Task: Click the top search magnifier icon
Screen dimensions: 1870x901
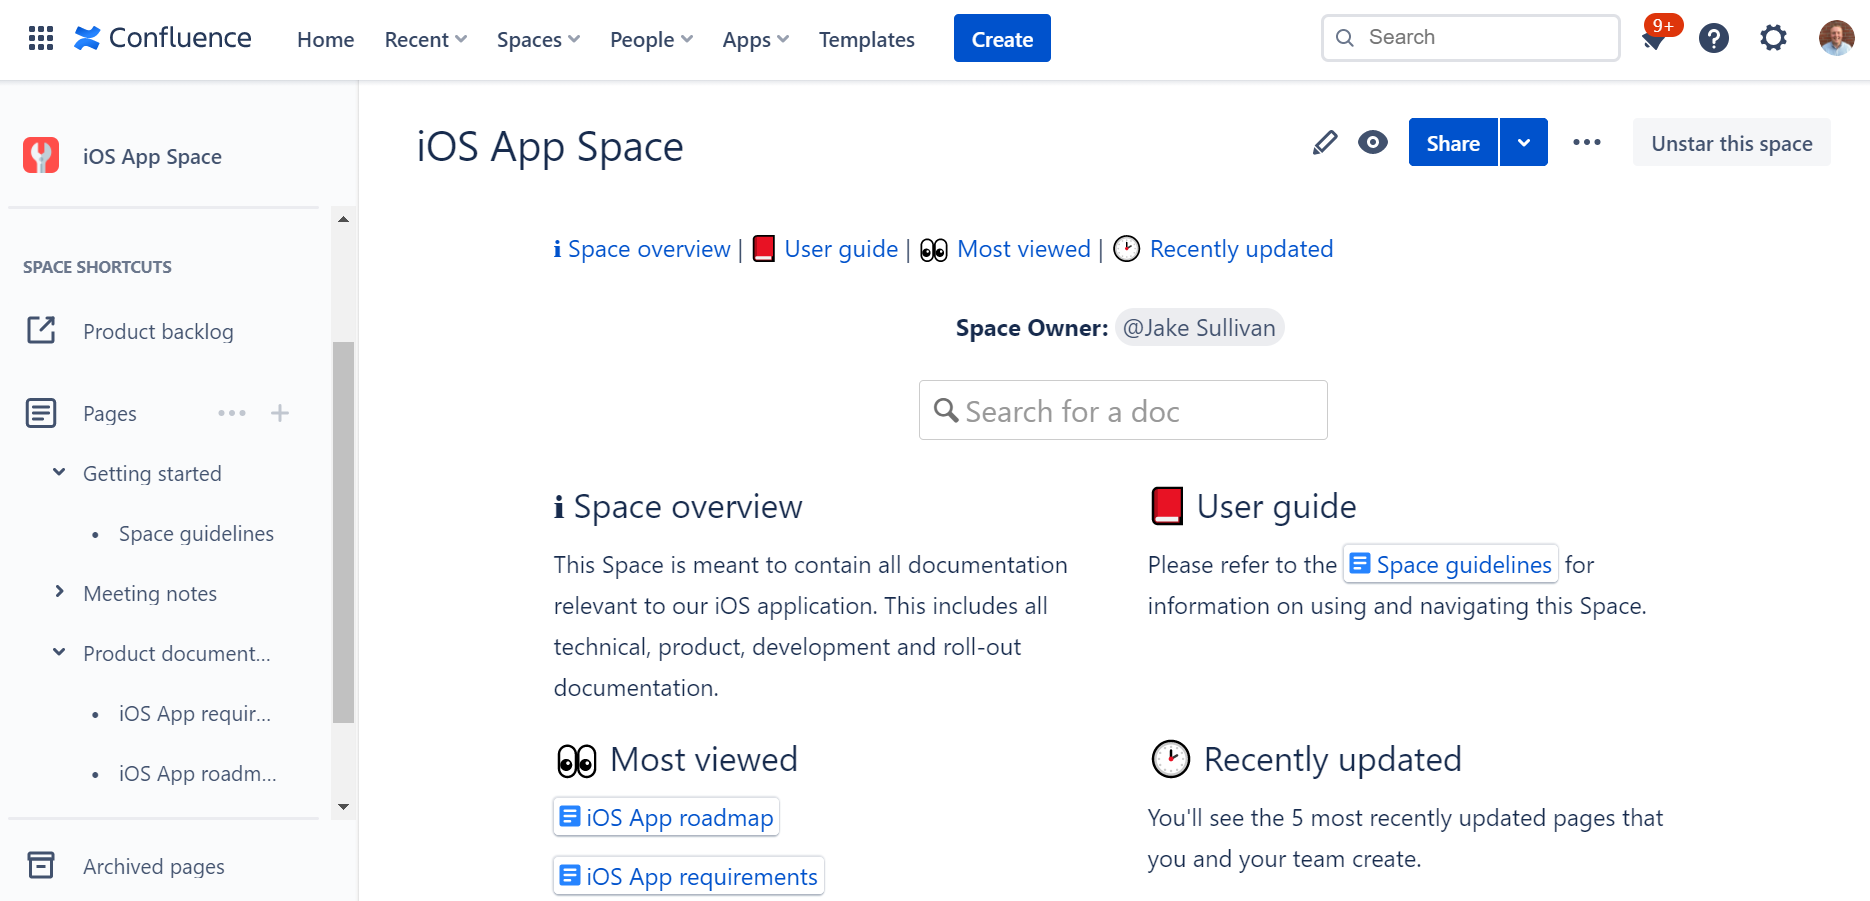Action: coord(1345,38)
